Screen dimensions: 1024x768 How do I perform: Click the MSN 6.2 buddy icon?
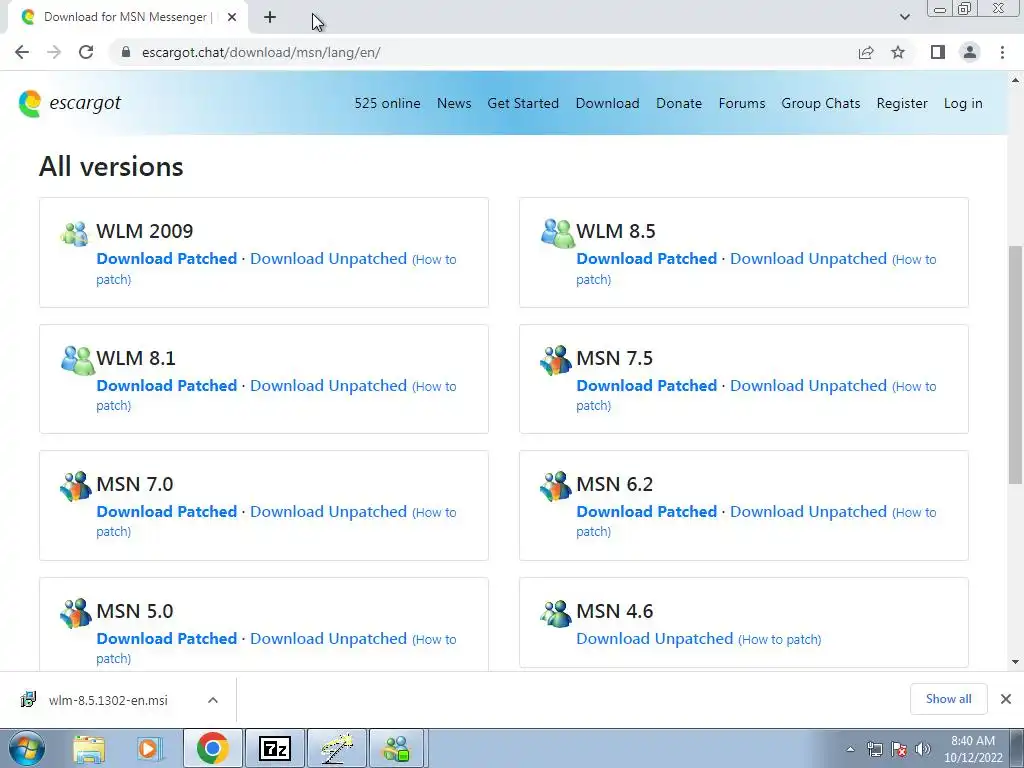tap(556, 486)
